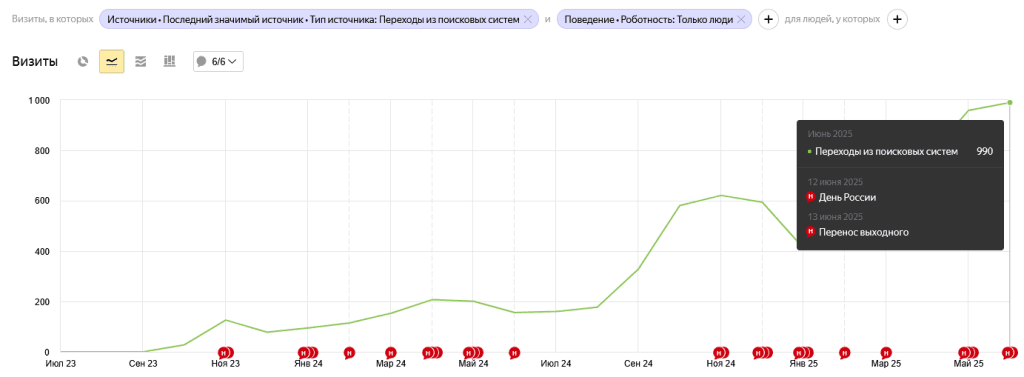Click the holiday marker cluster at Май 25
This screenshot has width=1024, height=377.
click(x=968, y=353)
